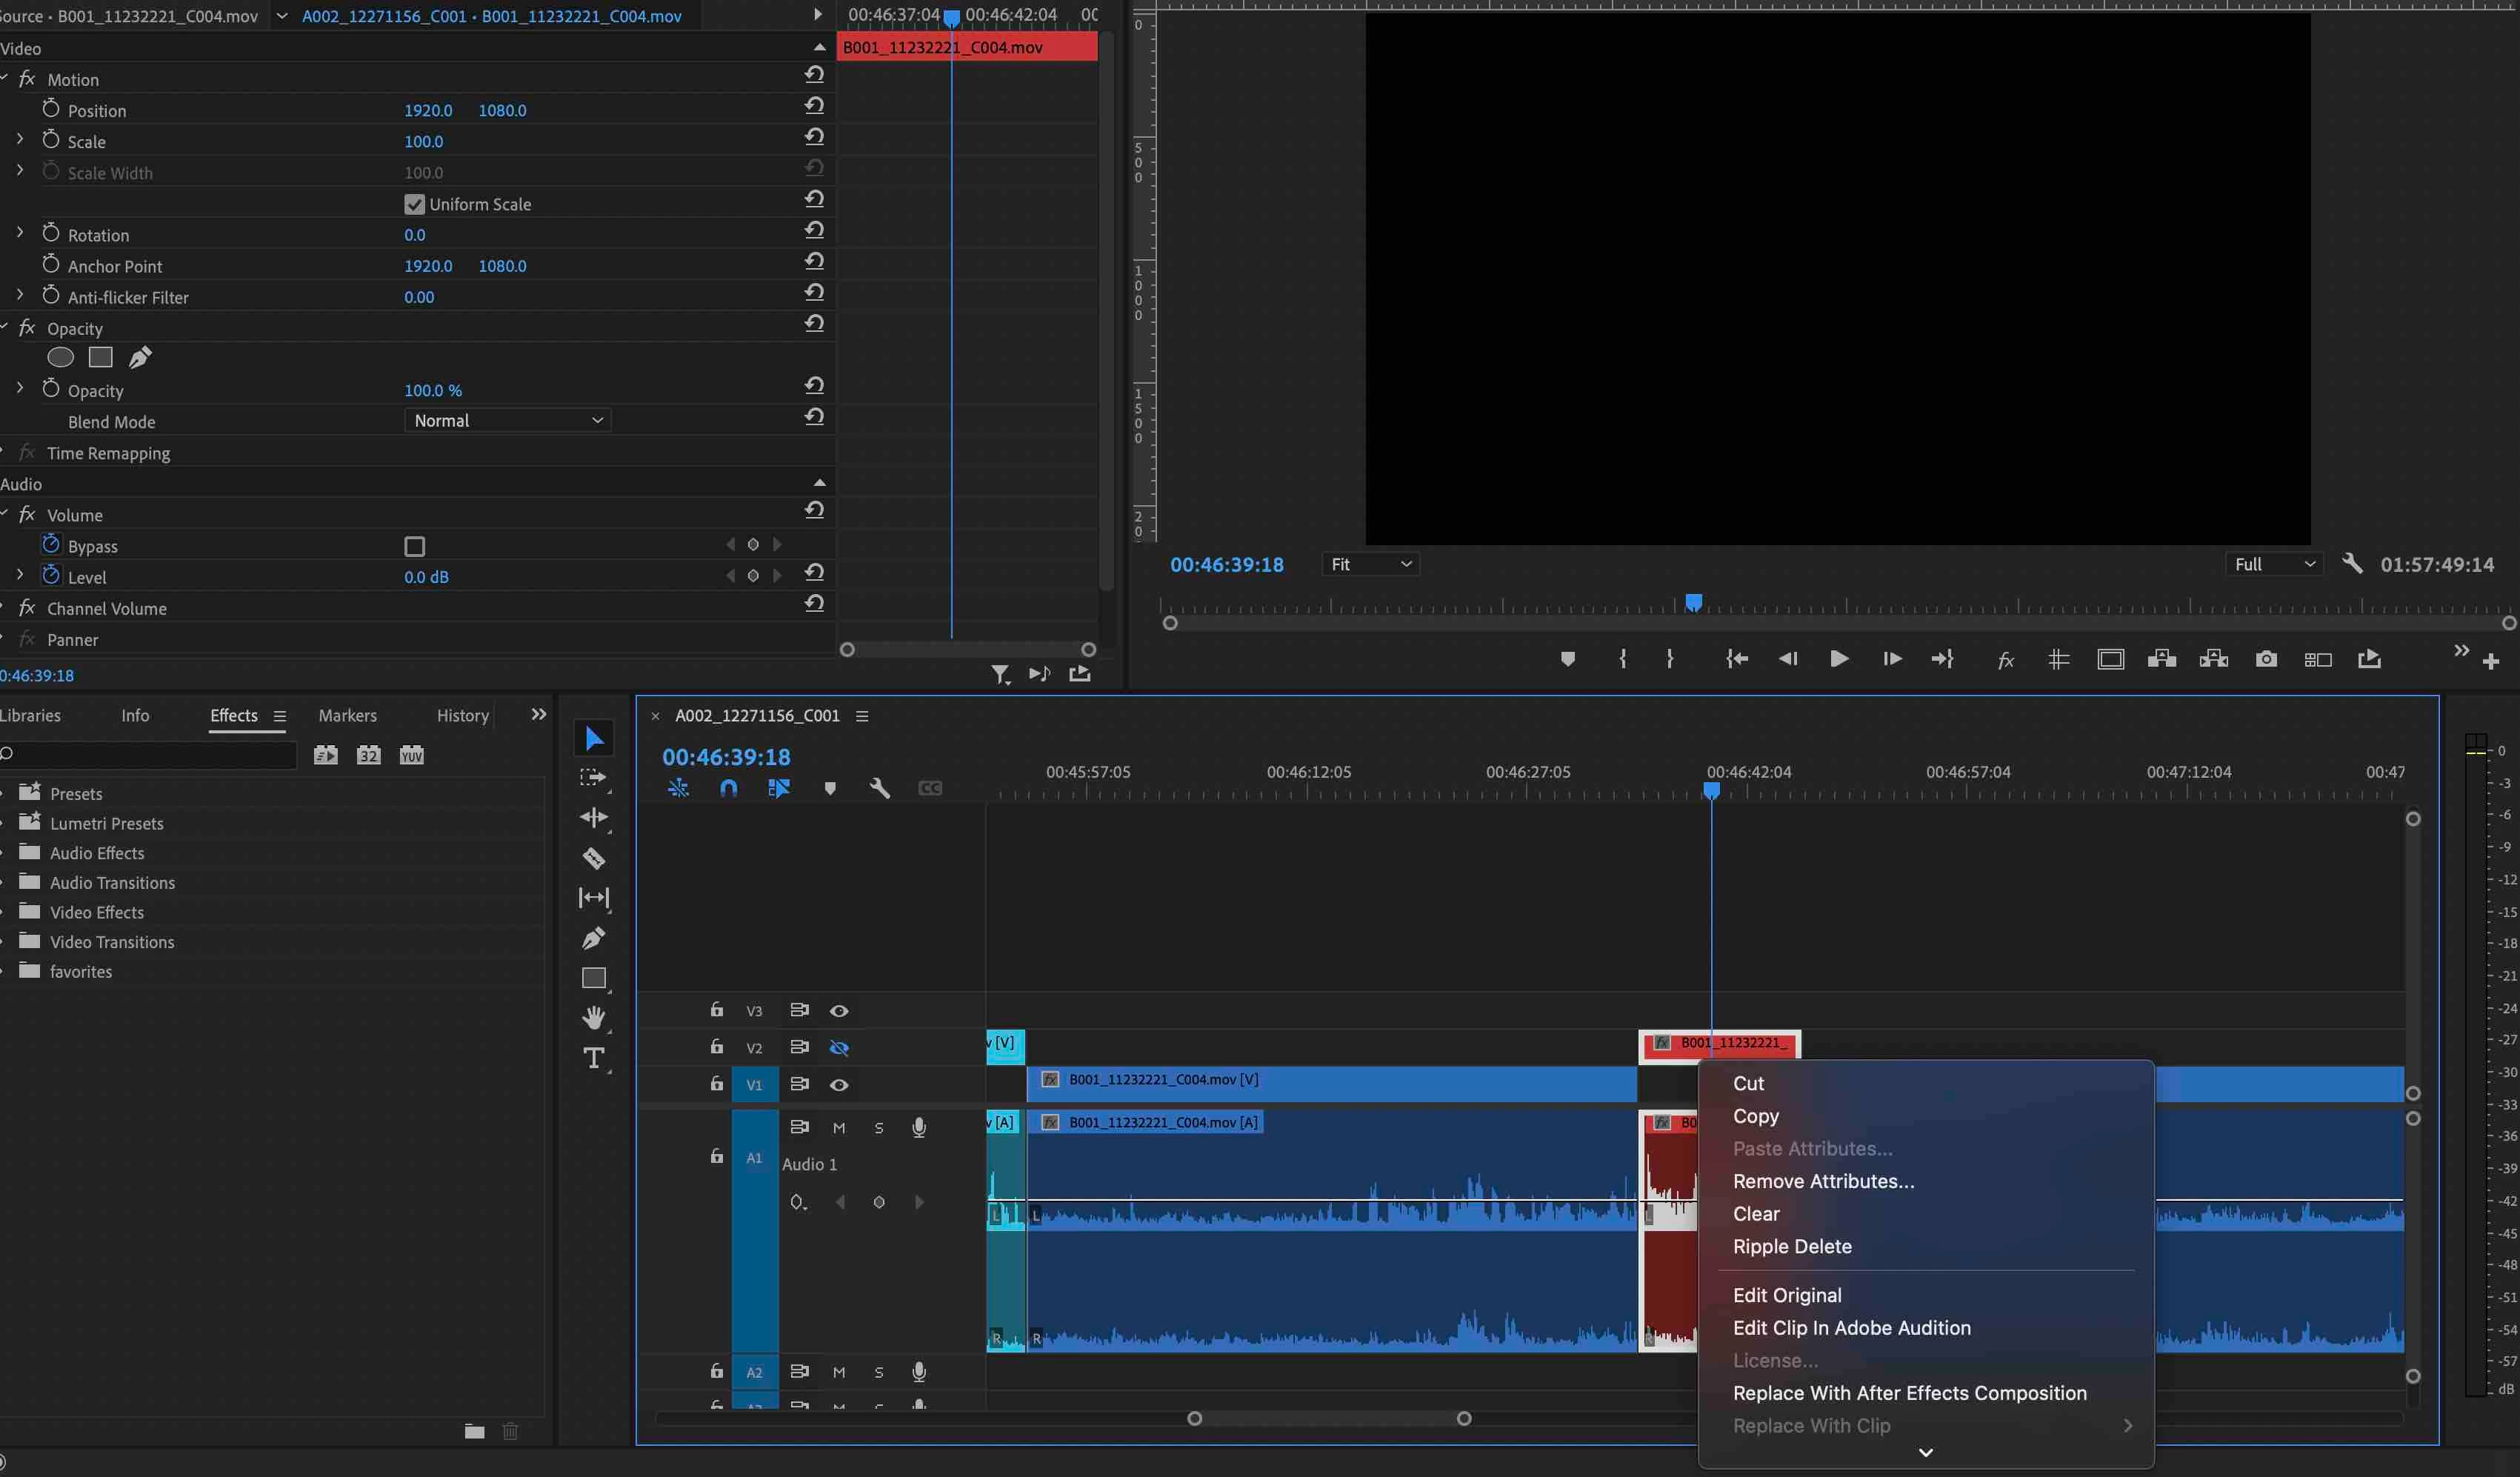This screenshot has width=2520, height=1477.
Task: Select the Hand tool
Action: pyautogui.click(x=593, y=1018)
